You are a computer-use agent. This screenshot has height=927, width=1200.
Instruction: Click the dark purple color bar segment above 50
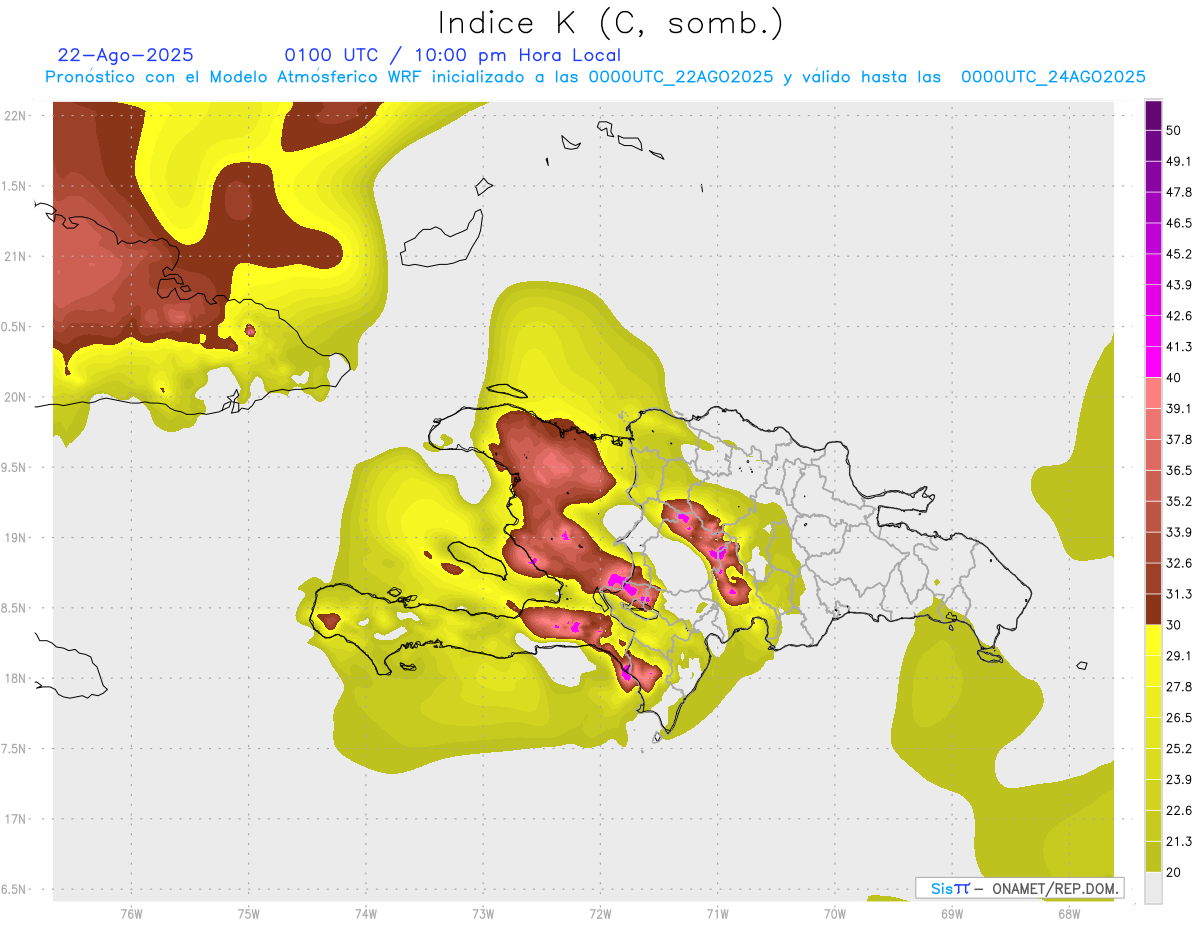point(1153,115)
